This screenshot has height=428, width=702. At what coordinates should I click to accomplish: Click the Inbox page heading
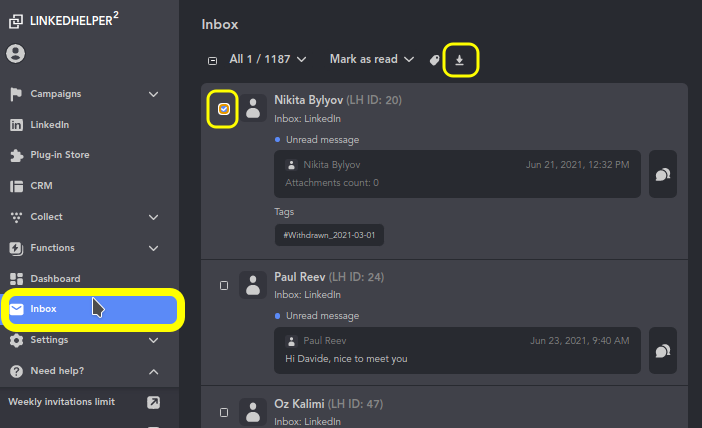pyautogui.click(x=220, y=24)
